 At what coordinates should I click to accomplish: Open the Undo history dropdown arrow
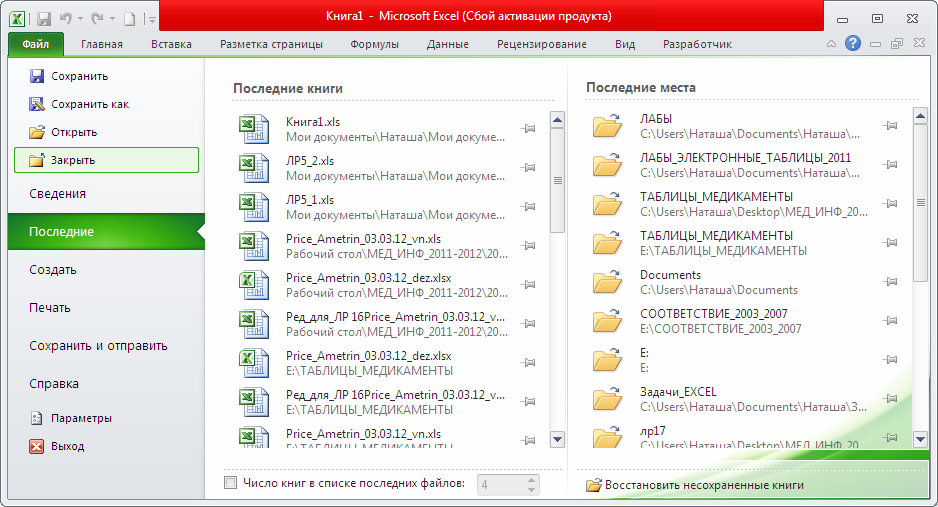click(80, 19)
